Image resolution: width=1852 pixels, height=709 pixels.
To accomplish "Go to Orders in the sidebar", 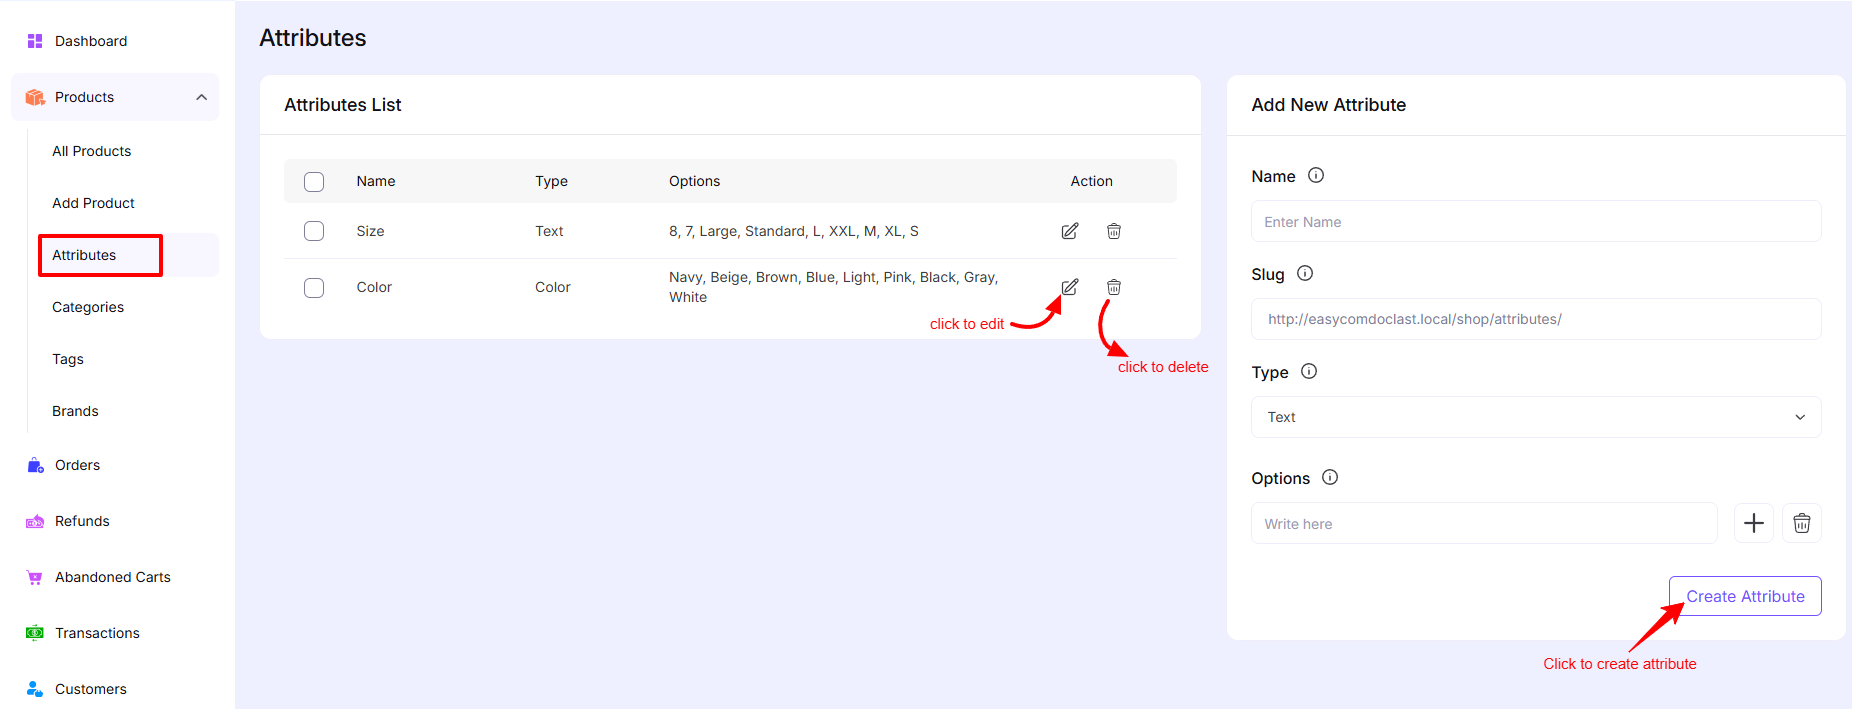I will coord(77,465).
